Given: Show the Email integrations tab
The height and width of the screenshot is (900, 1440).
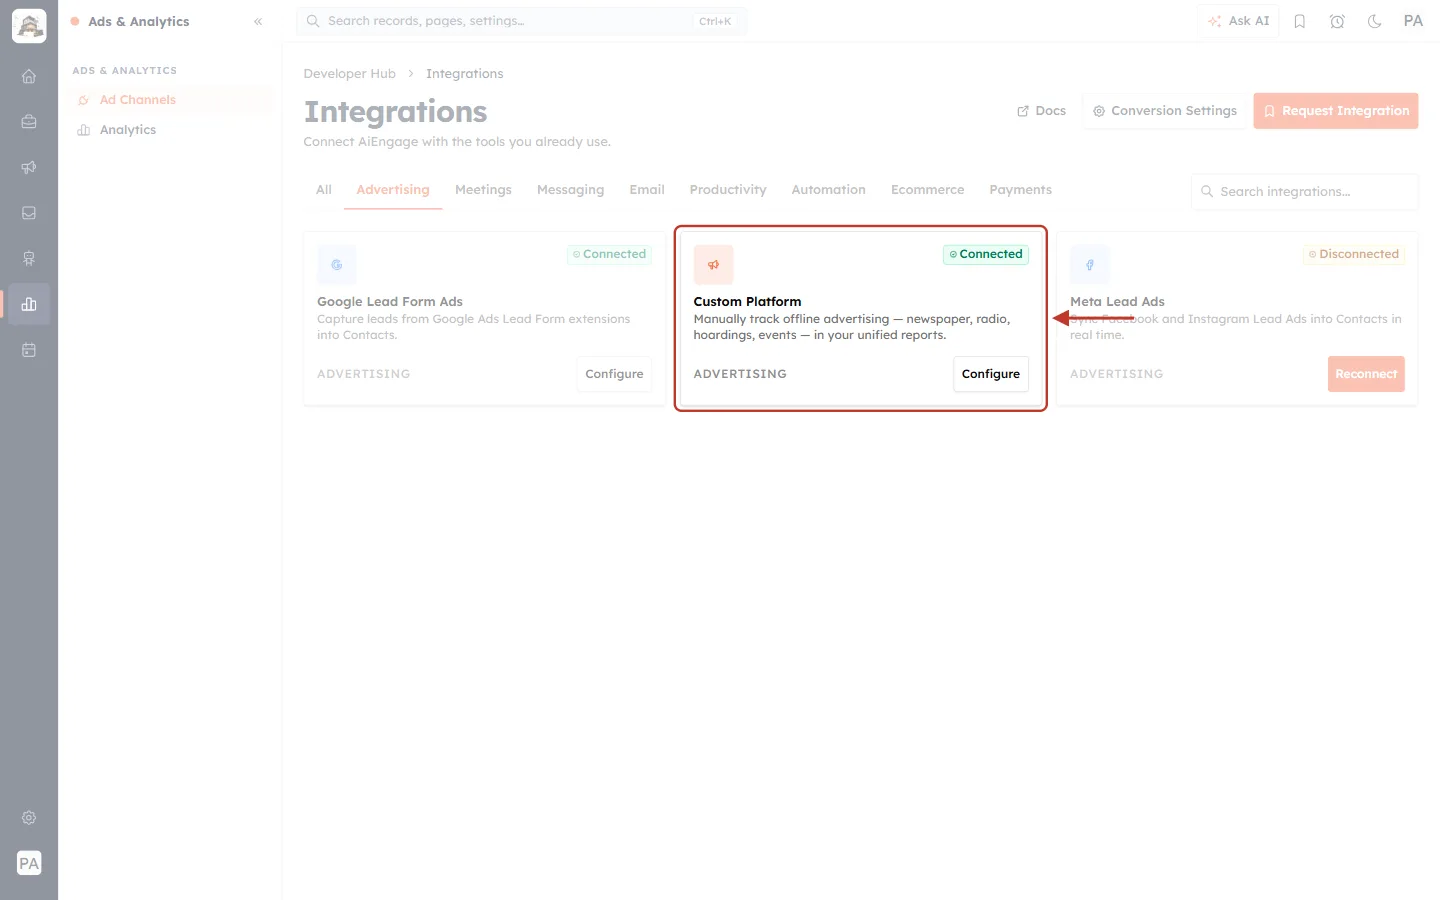Looking at the screenshot, I should tap(647, 190).
